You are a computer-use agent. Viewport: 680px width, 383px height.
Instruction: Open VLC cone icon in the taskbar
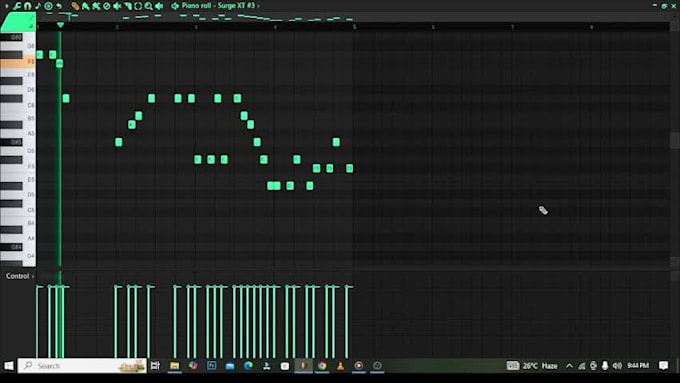(340, 366)
